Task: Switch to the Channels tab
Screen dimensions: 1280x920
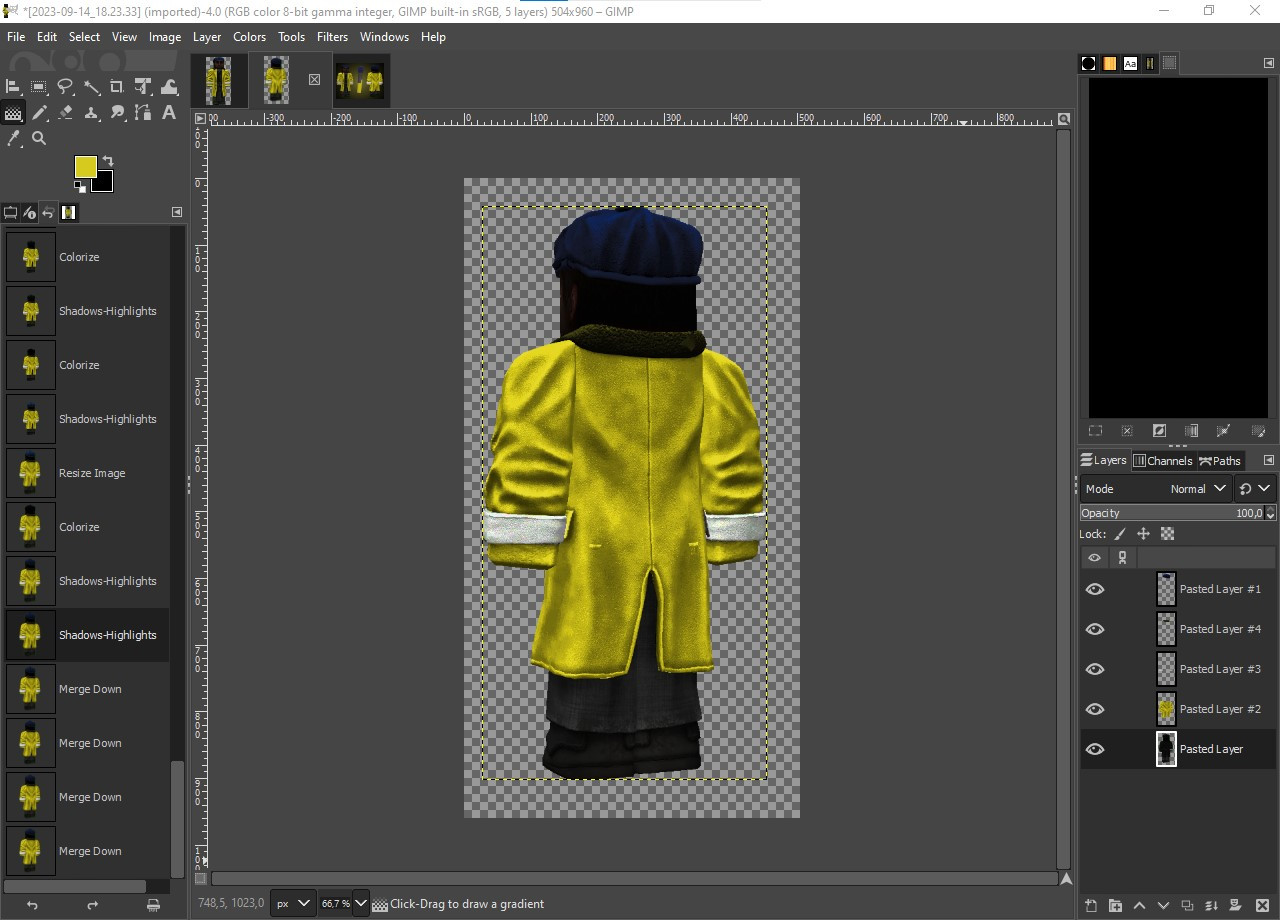Action: pyautogui.click(x=1163, y=461)
